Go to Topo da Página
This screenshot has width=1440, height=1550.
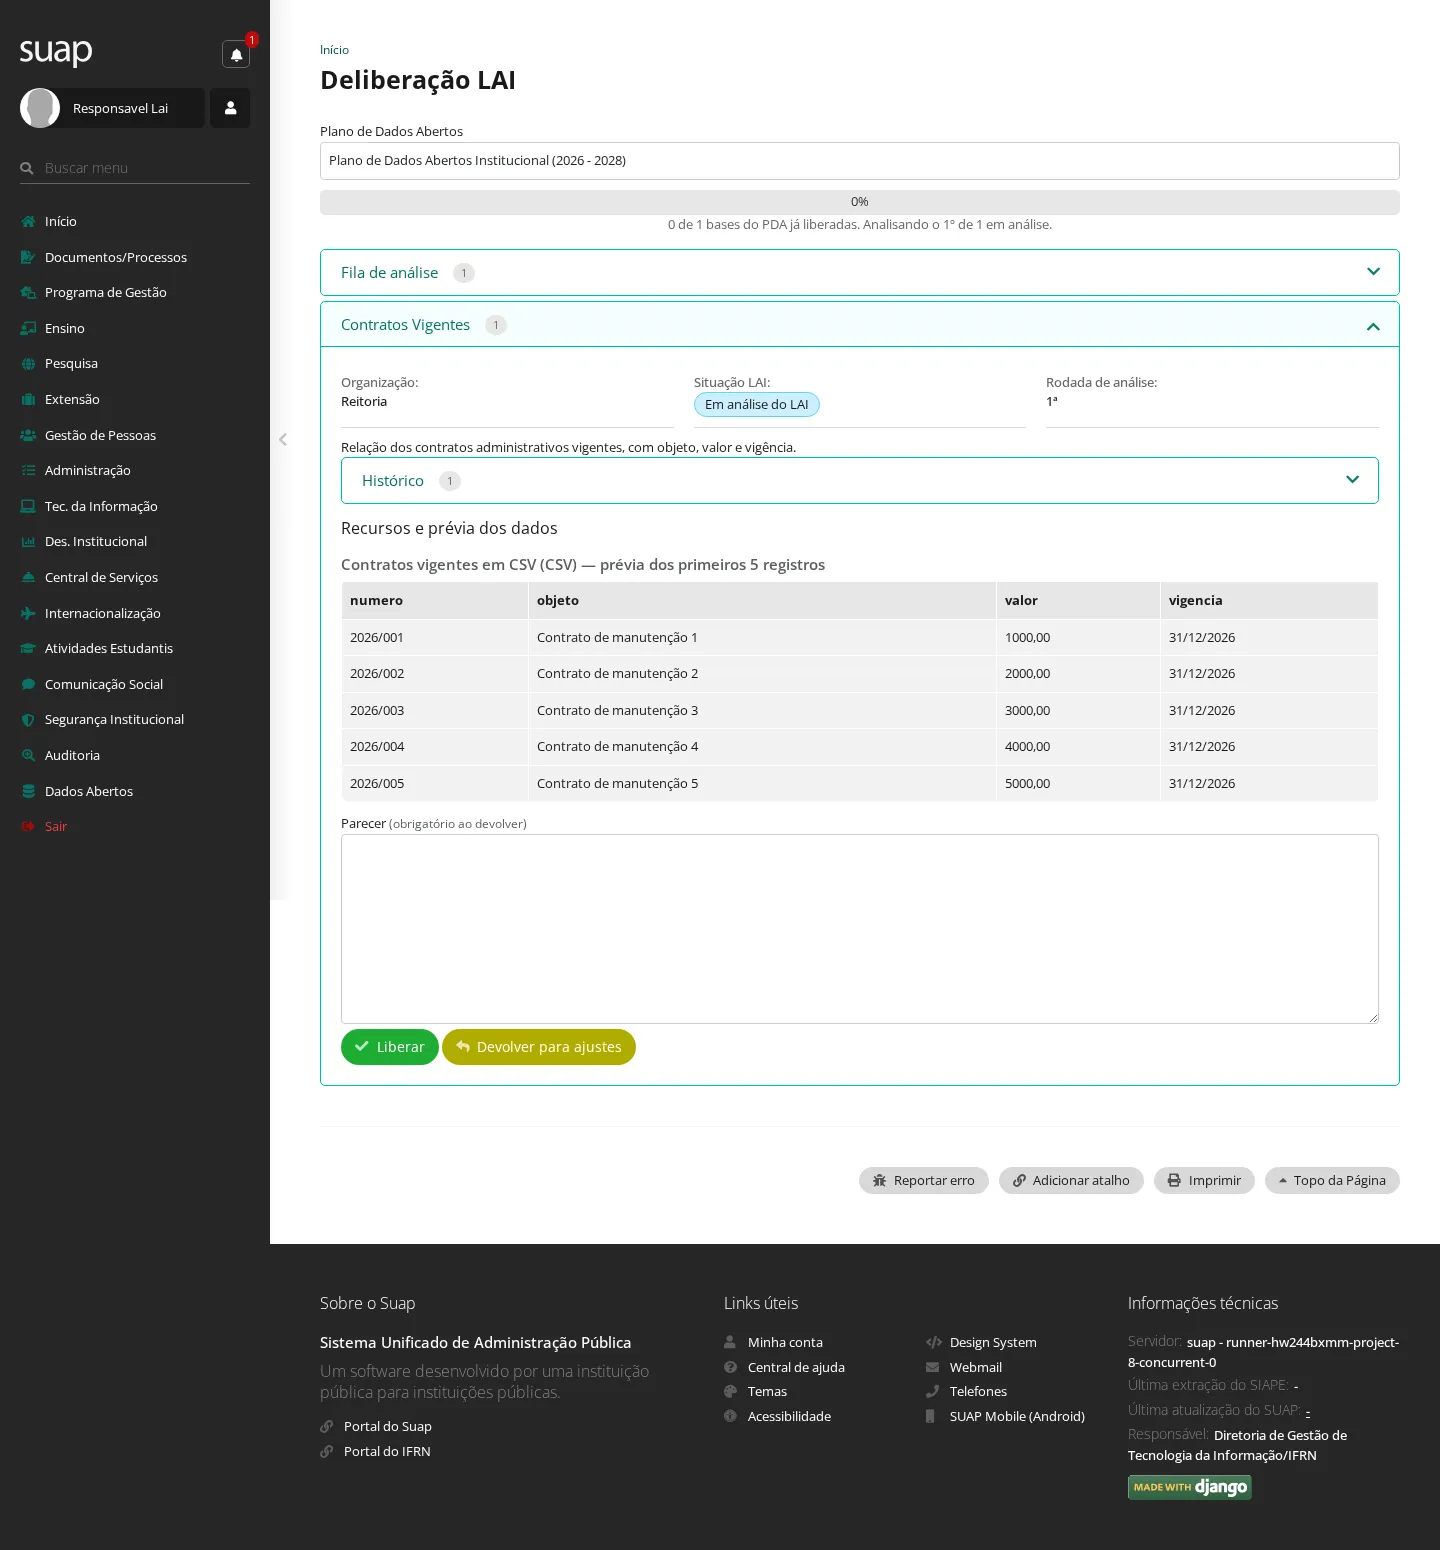[1331, 1180]
